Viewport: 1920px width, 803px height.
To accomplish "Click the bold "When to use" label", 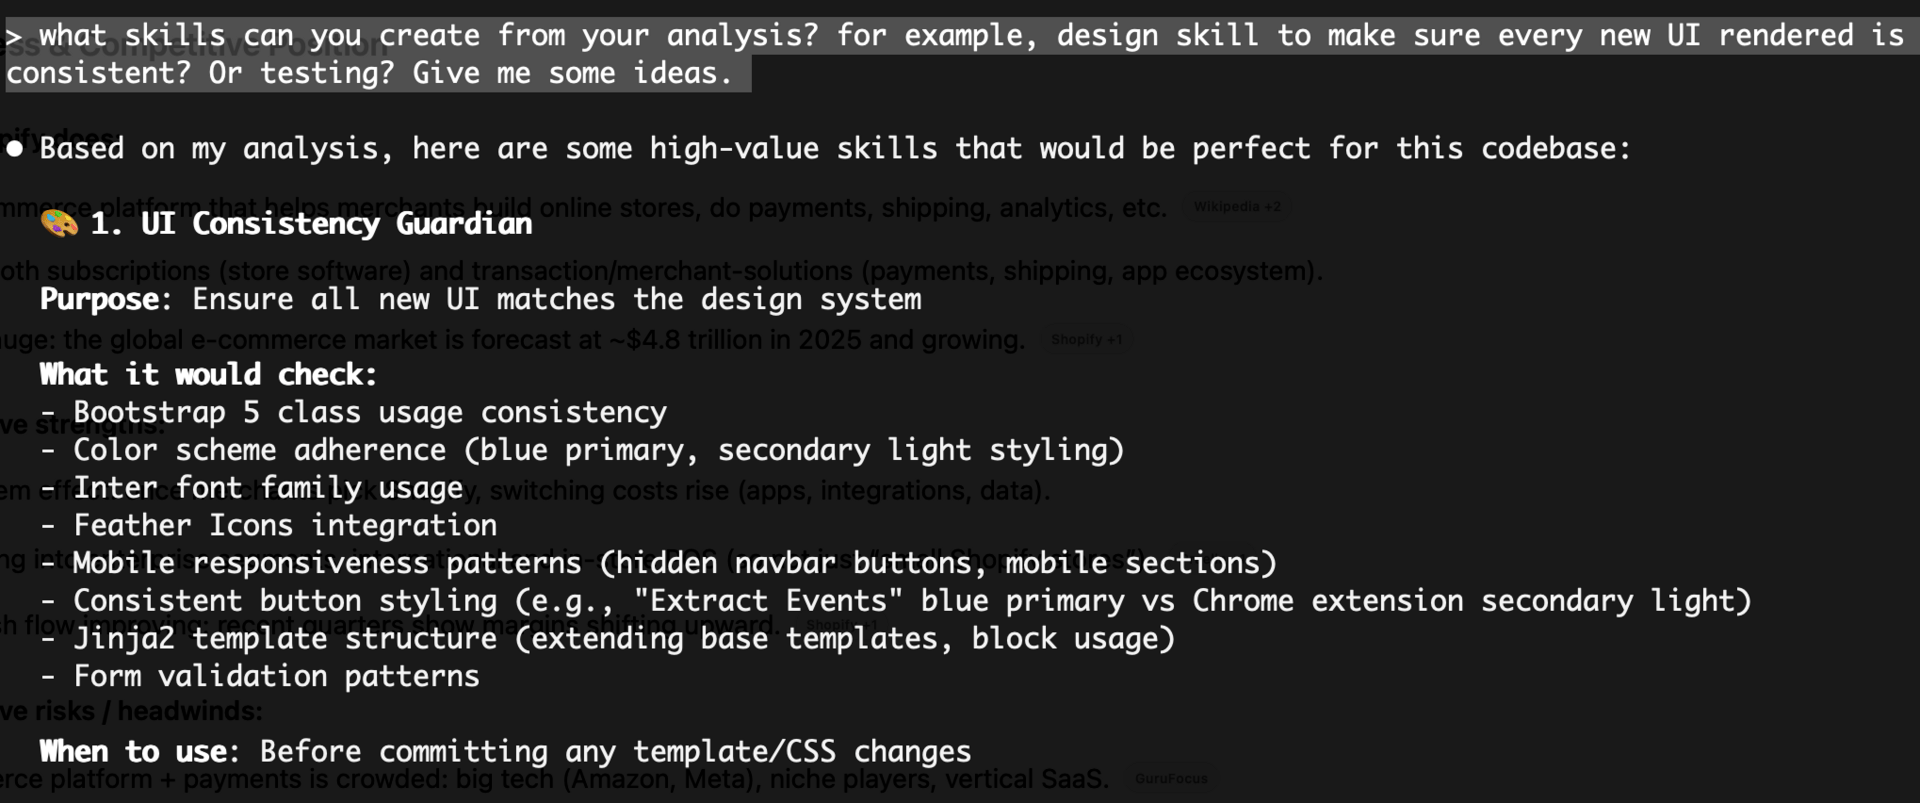I will [x=138, y=751].
